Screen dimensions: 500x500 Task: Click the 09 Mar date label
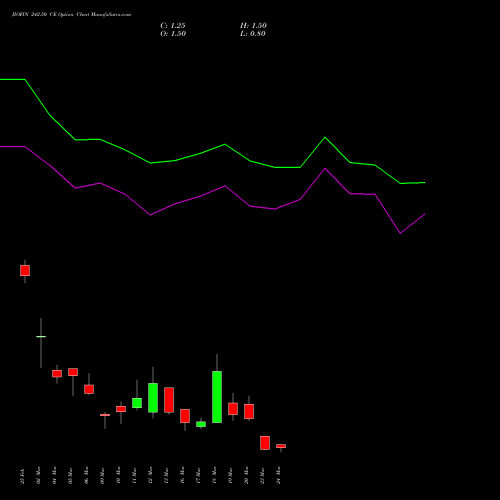pos(102,475)
